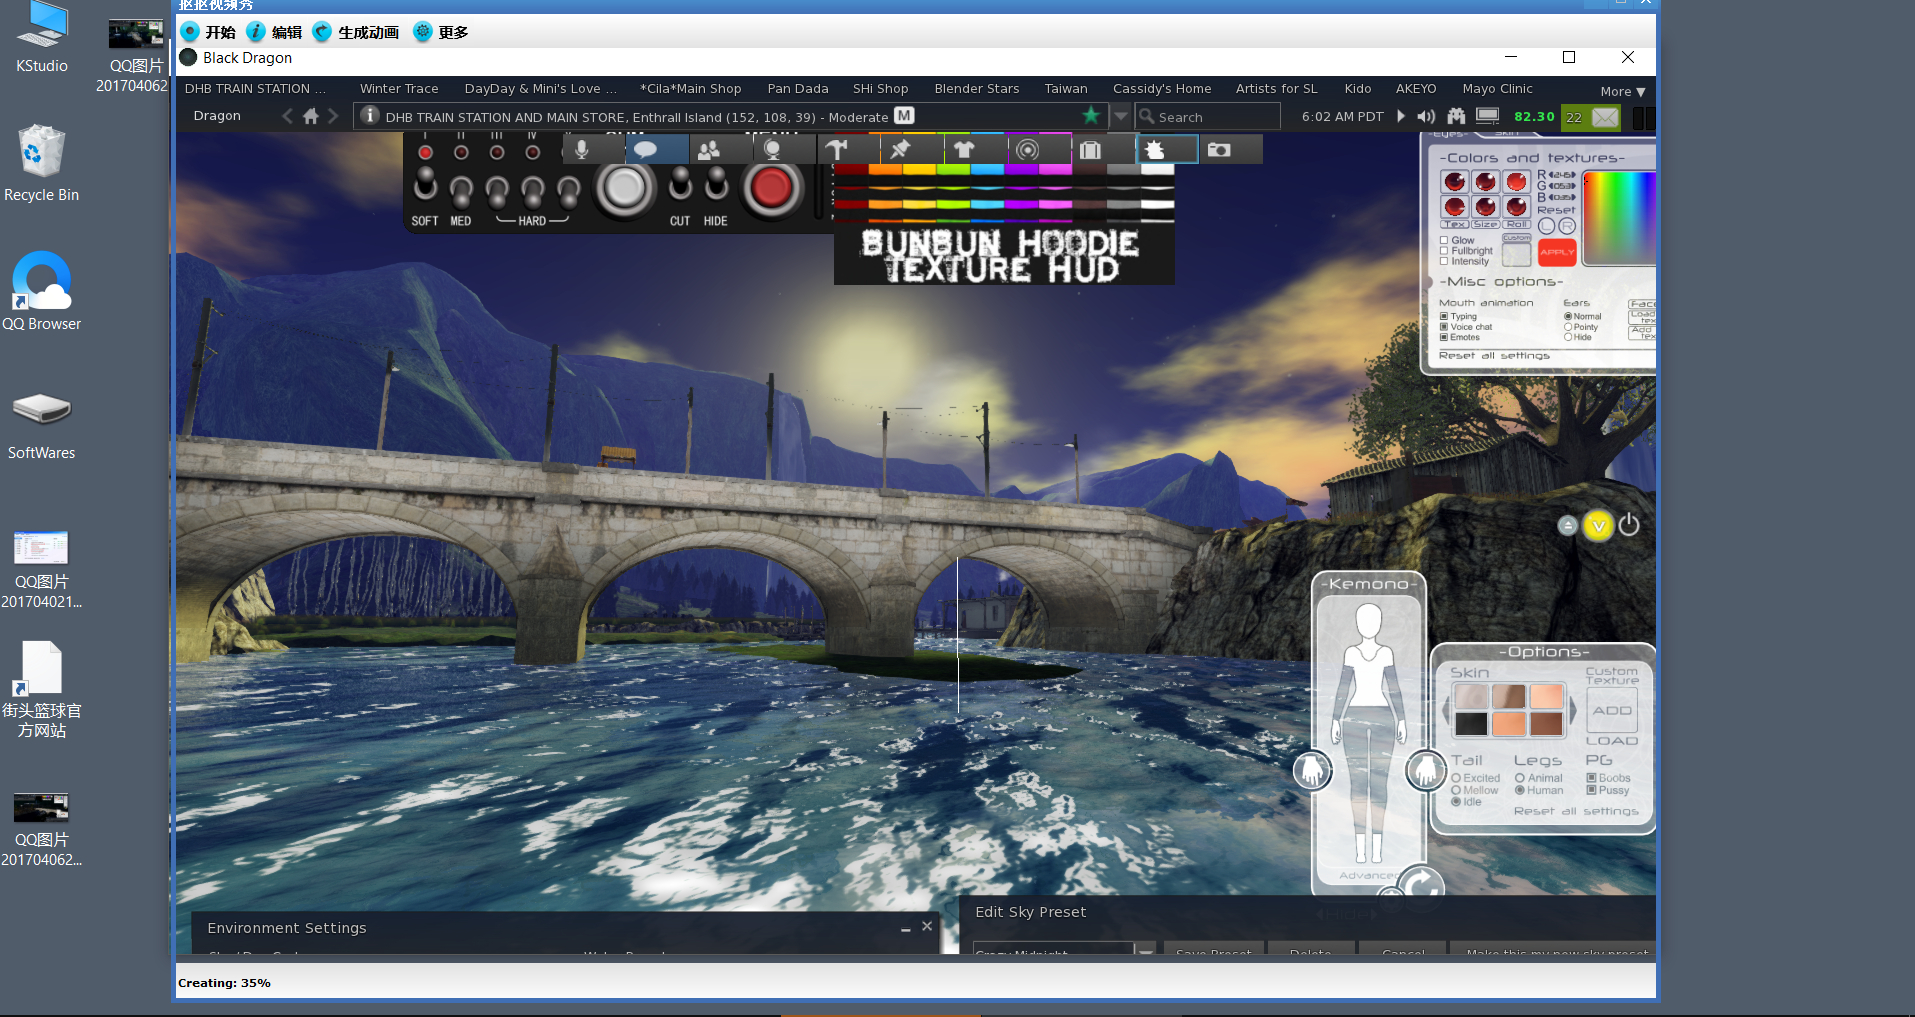
Task: Open the Inventory suitcase icon
Action: click(x=1090, y=150)
